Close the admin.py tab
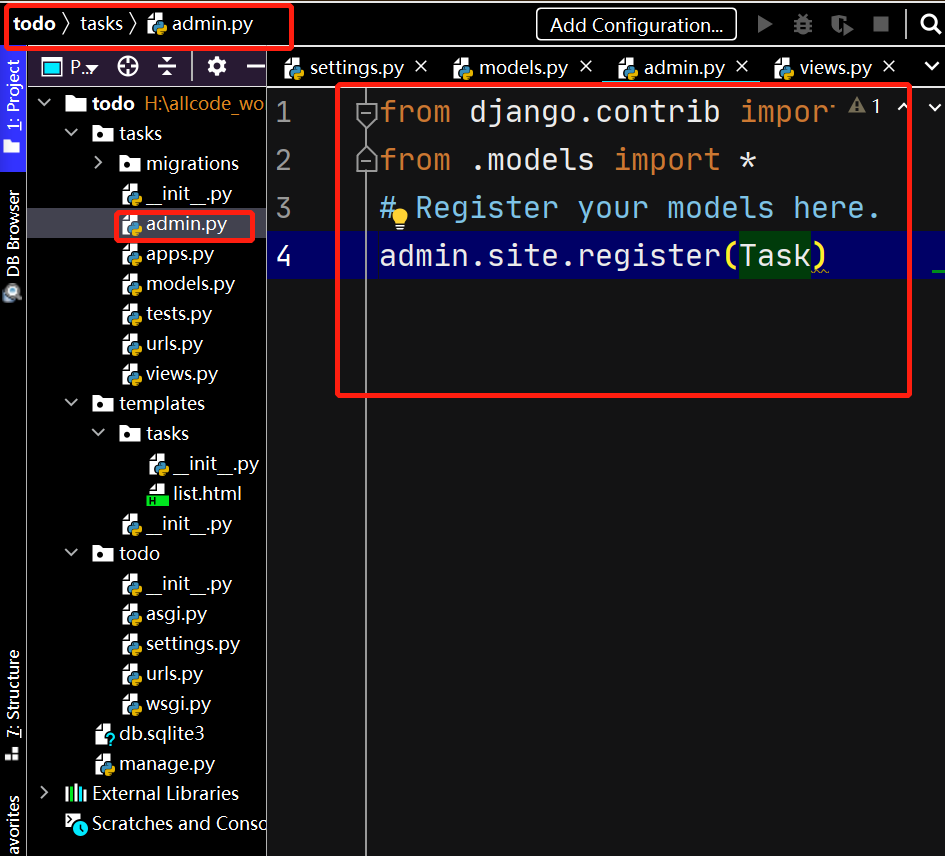945x856 pixels. tap(742, 66)
